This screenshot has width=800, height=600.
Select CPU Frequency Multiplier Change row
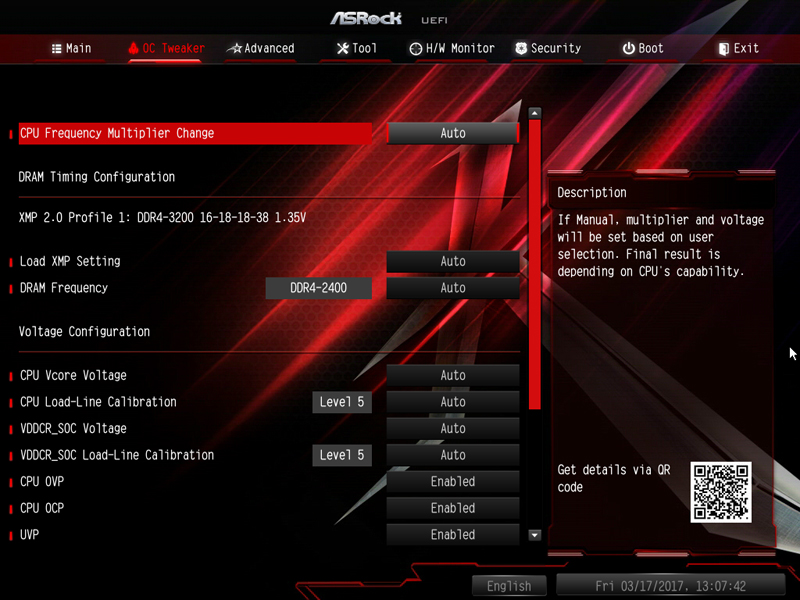point(195,133)
